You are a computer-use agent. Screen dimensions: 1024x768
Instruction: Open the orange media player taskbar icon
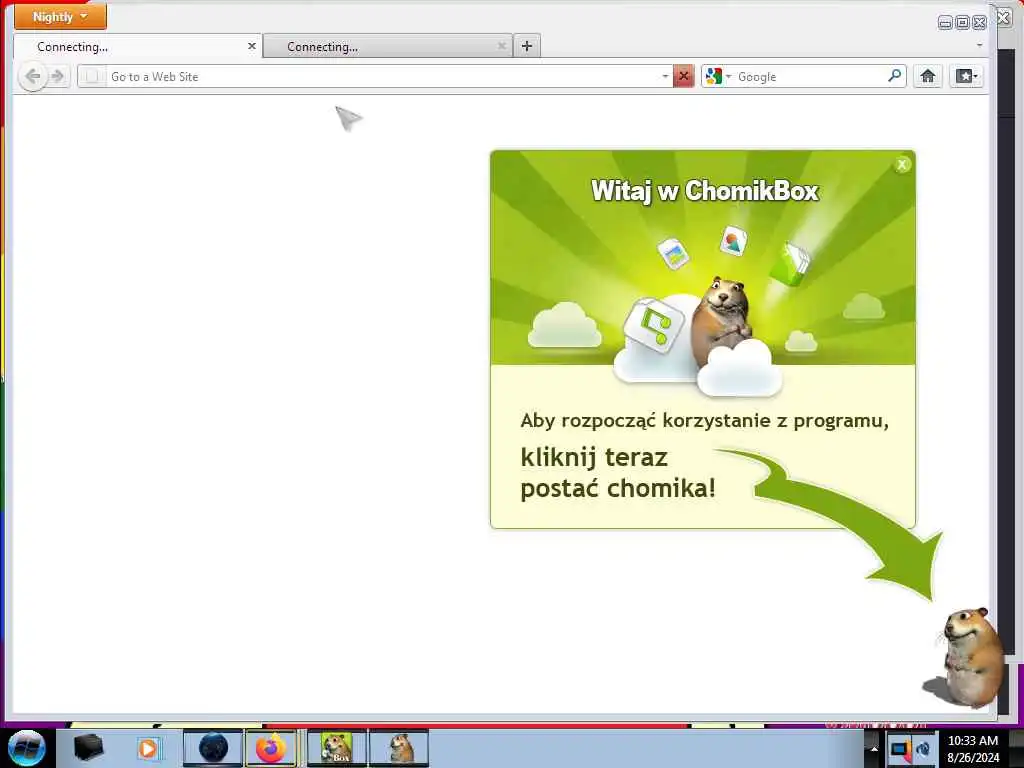point(149,748)
